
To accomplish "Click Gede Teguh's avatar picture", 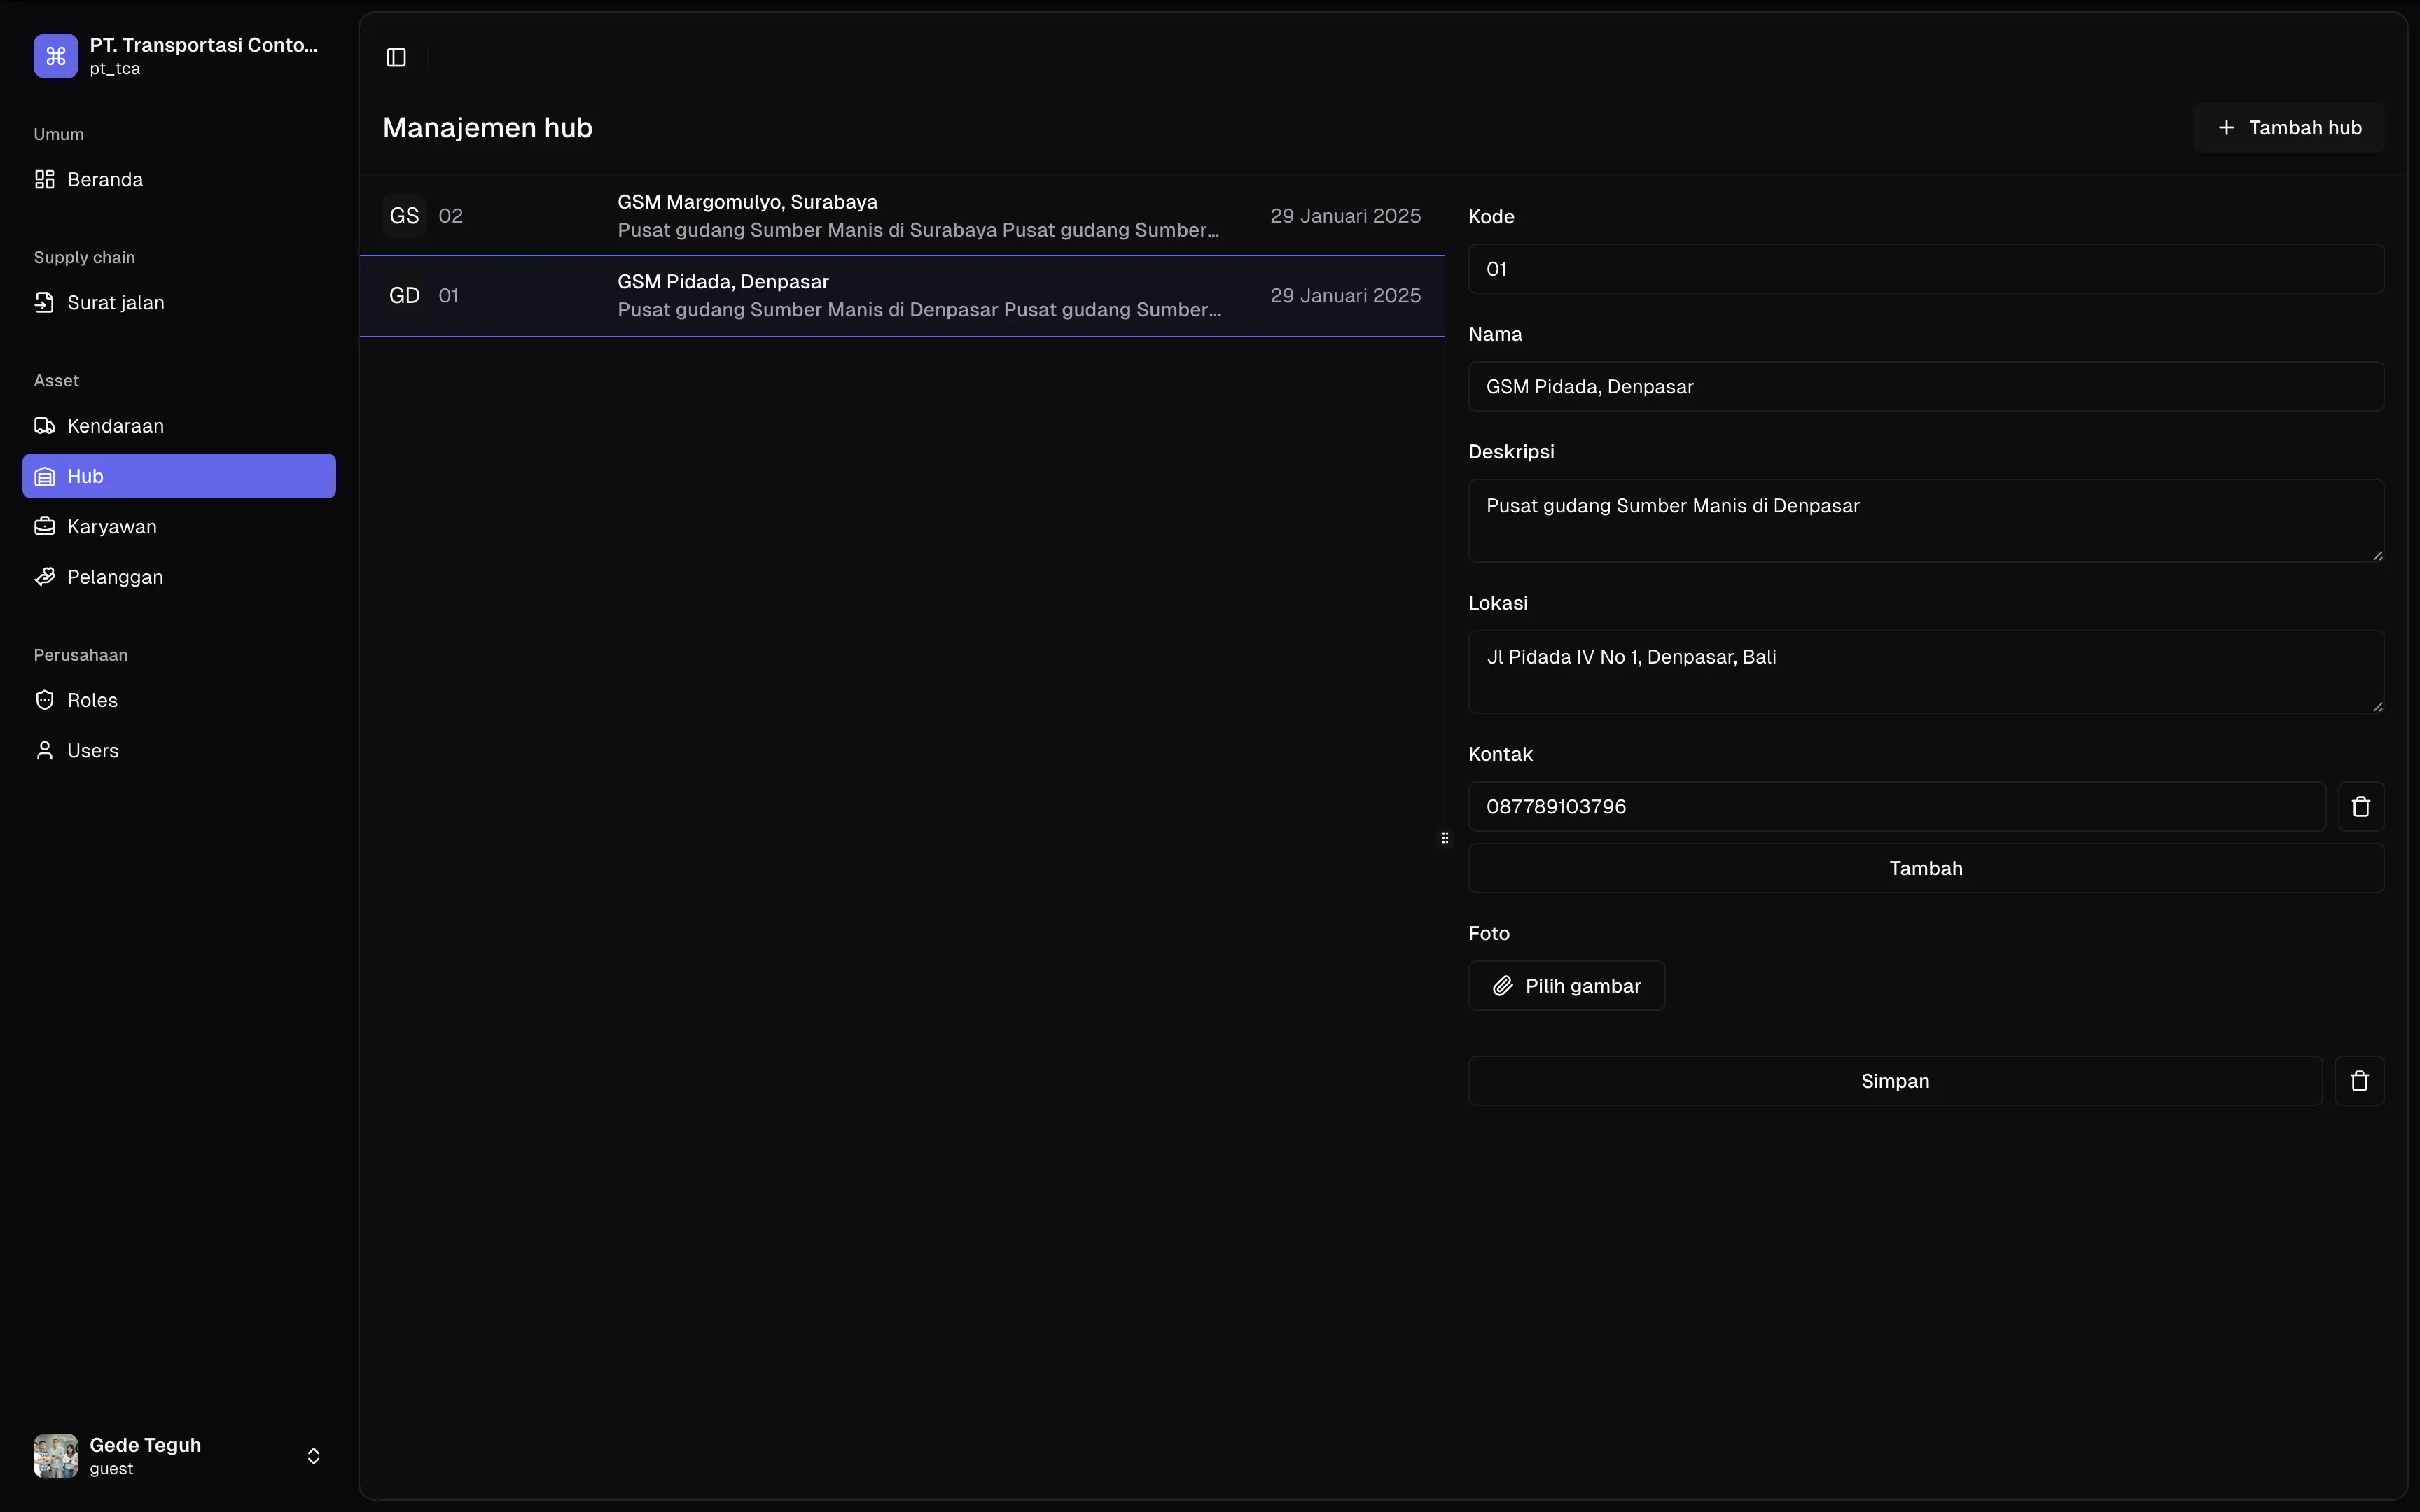I will click(56, 1456).
